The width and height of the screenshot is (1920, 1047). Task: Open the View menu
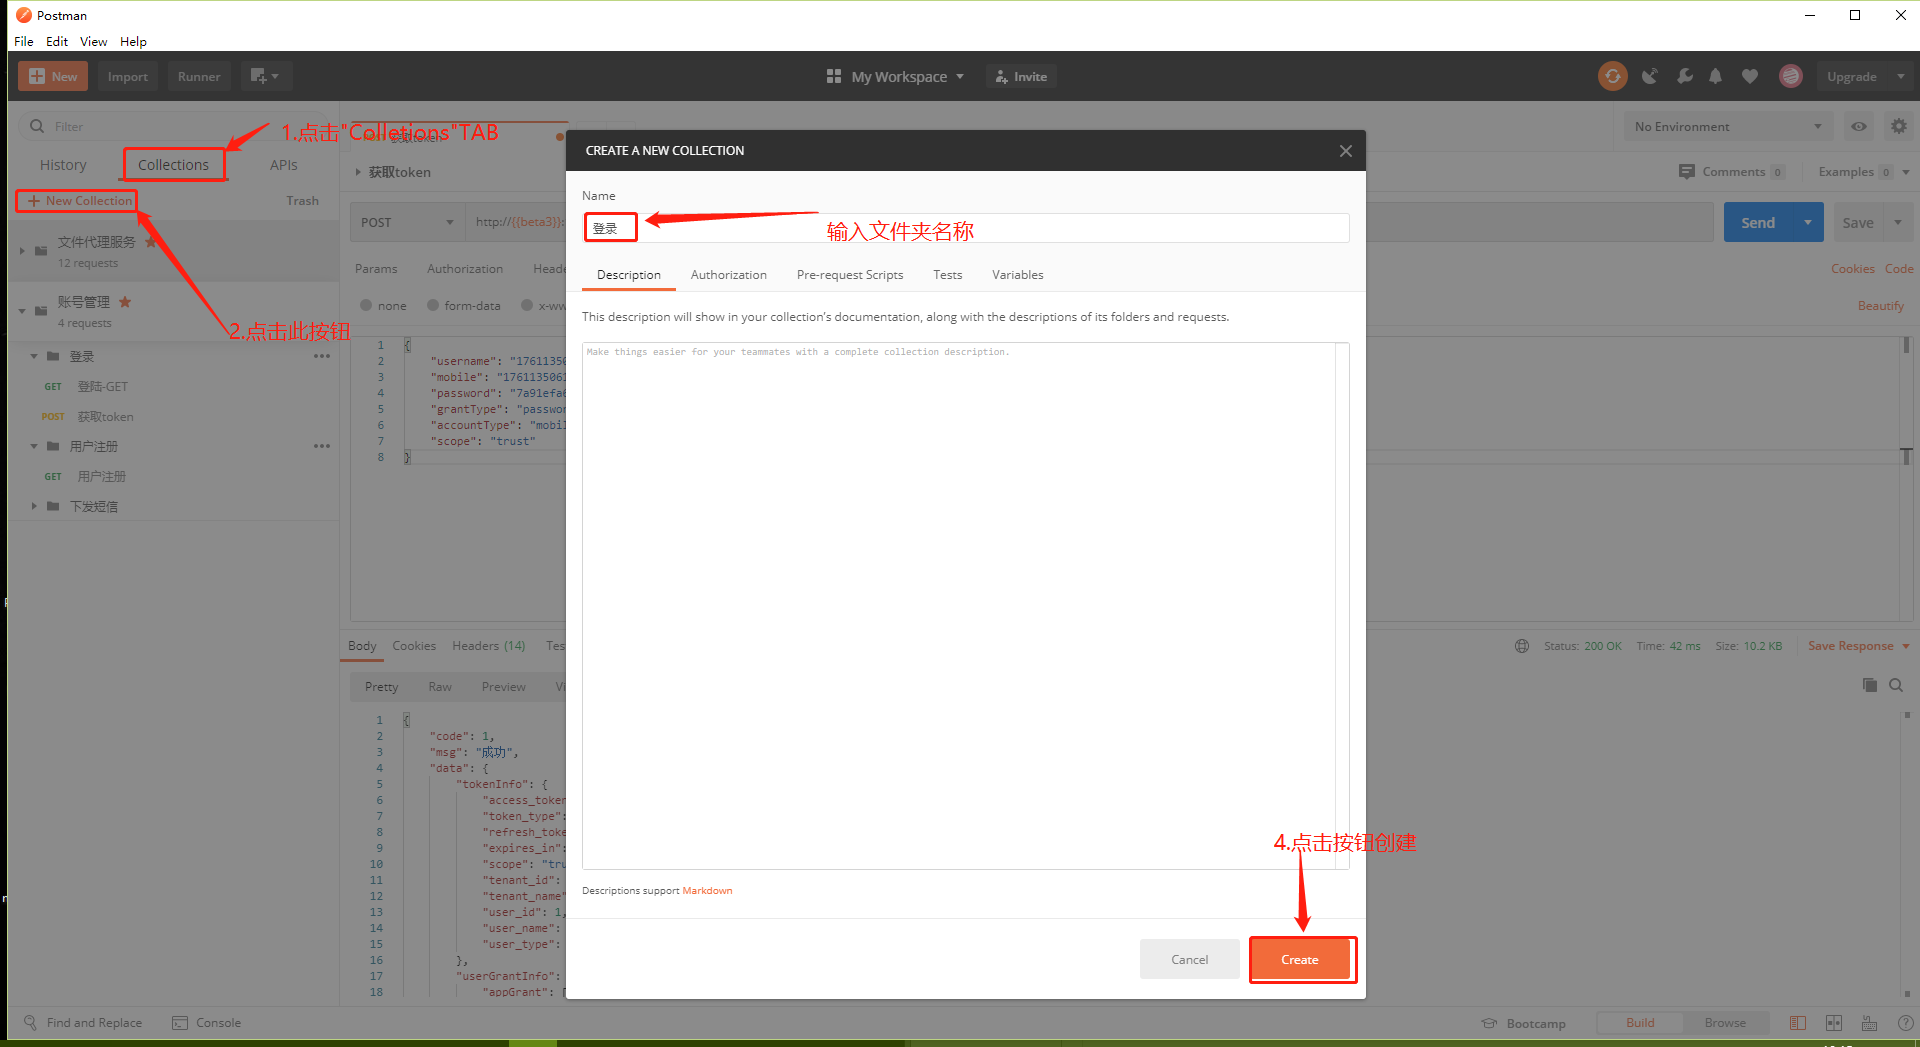pos(94,41)
